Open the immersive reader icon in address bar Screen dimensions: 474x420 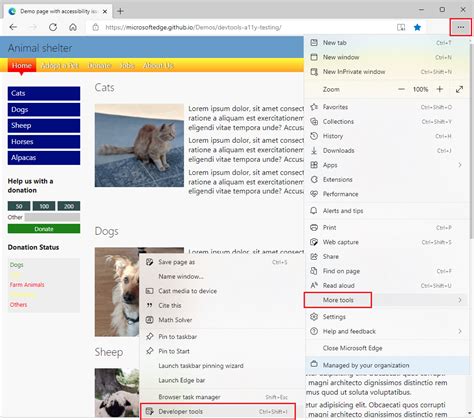[401, 27]
